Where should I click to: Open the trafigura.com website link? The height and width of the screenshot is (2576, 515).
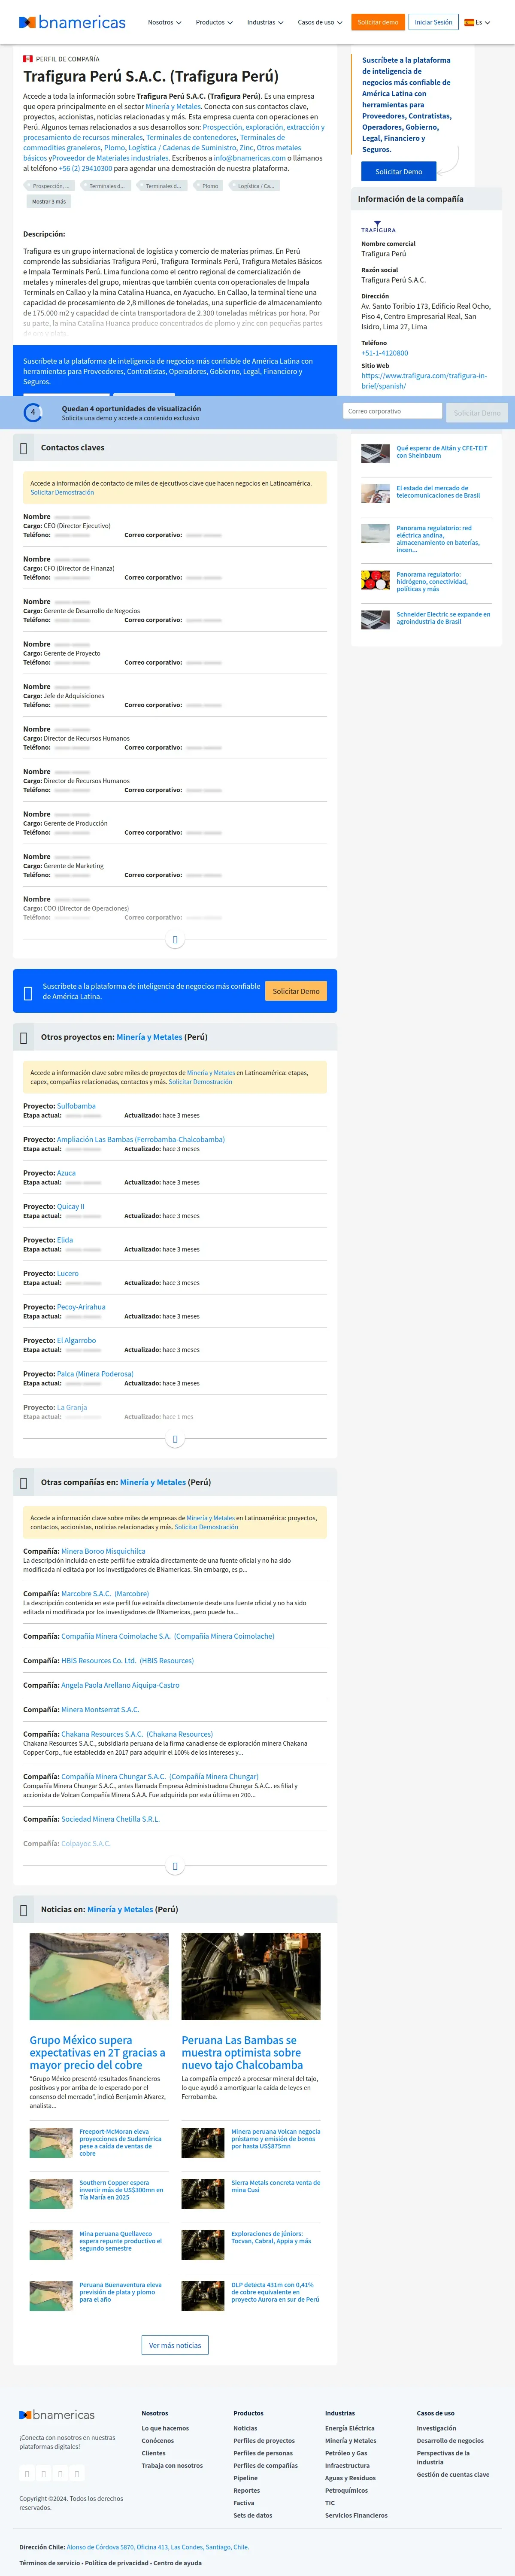pos(424,381)
